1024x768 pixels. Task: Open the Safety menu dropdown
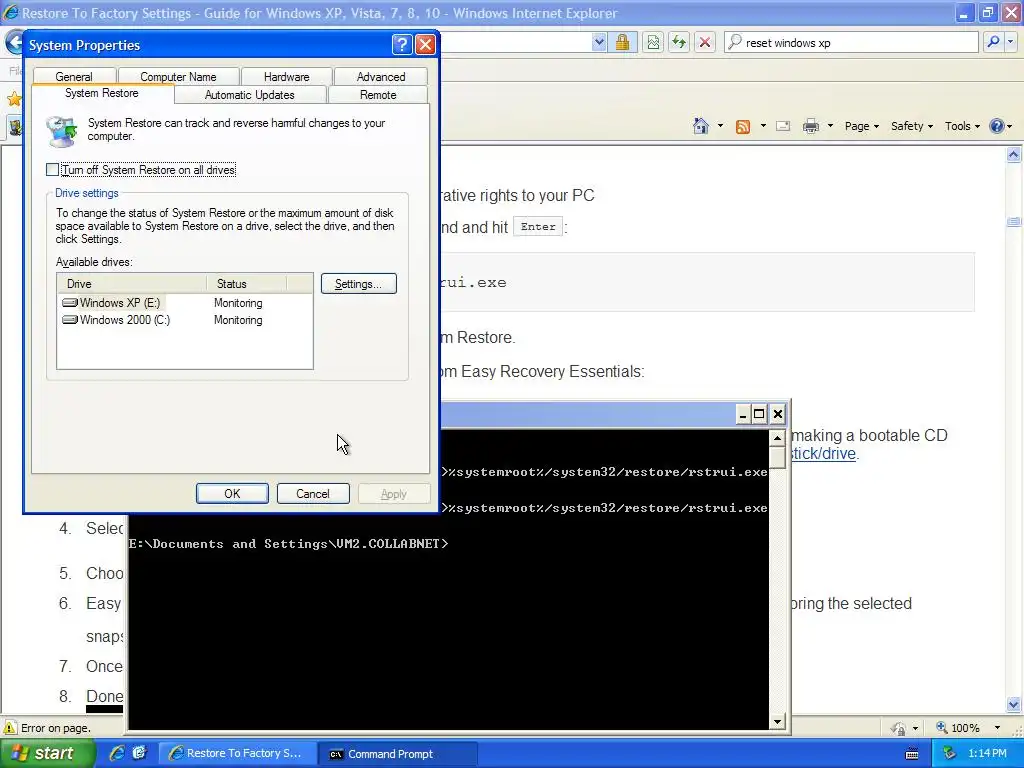click(912, 126)
